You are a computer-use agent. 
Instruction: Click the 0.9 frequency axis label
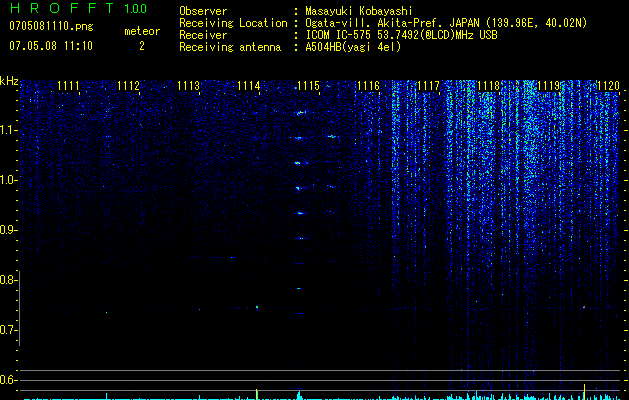(7, 230)
